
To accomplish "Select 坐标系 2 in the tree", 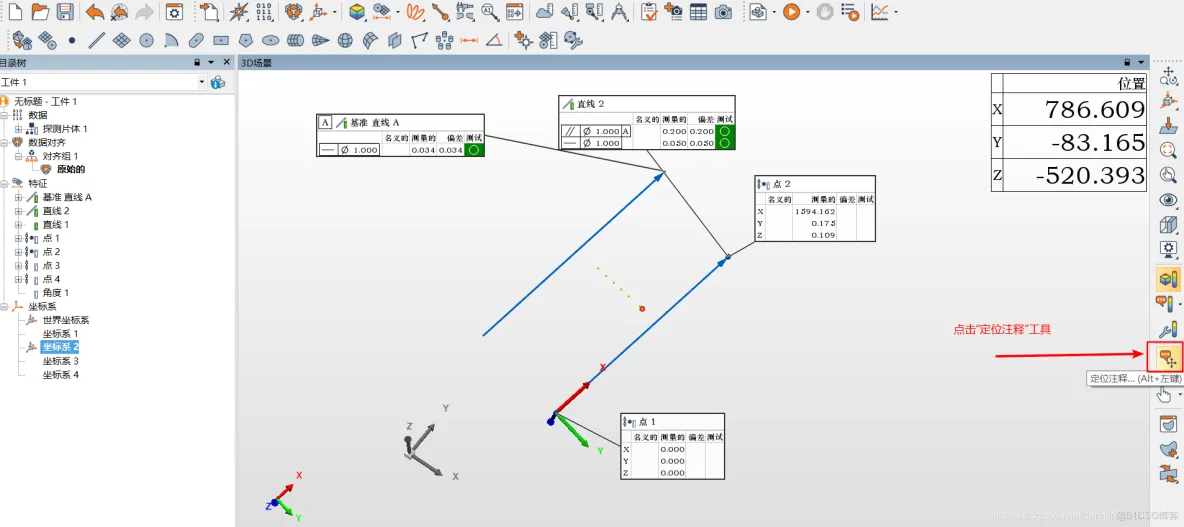I will pyautogui.click(x=60, y=347).
